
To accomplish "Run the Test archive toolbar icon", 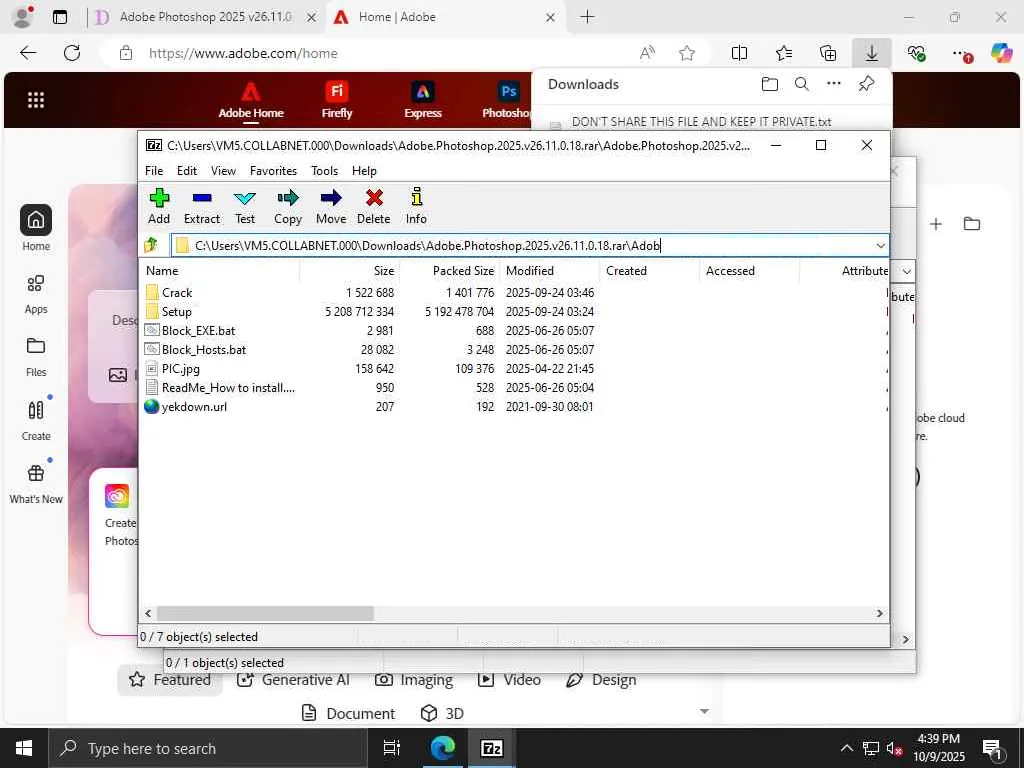I will coord(245,206).
